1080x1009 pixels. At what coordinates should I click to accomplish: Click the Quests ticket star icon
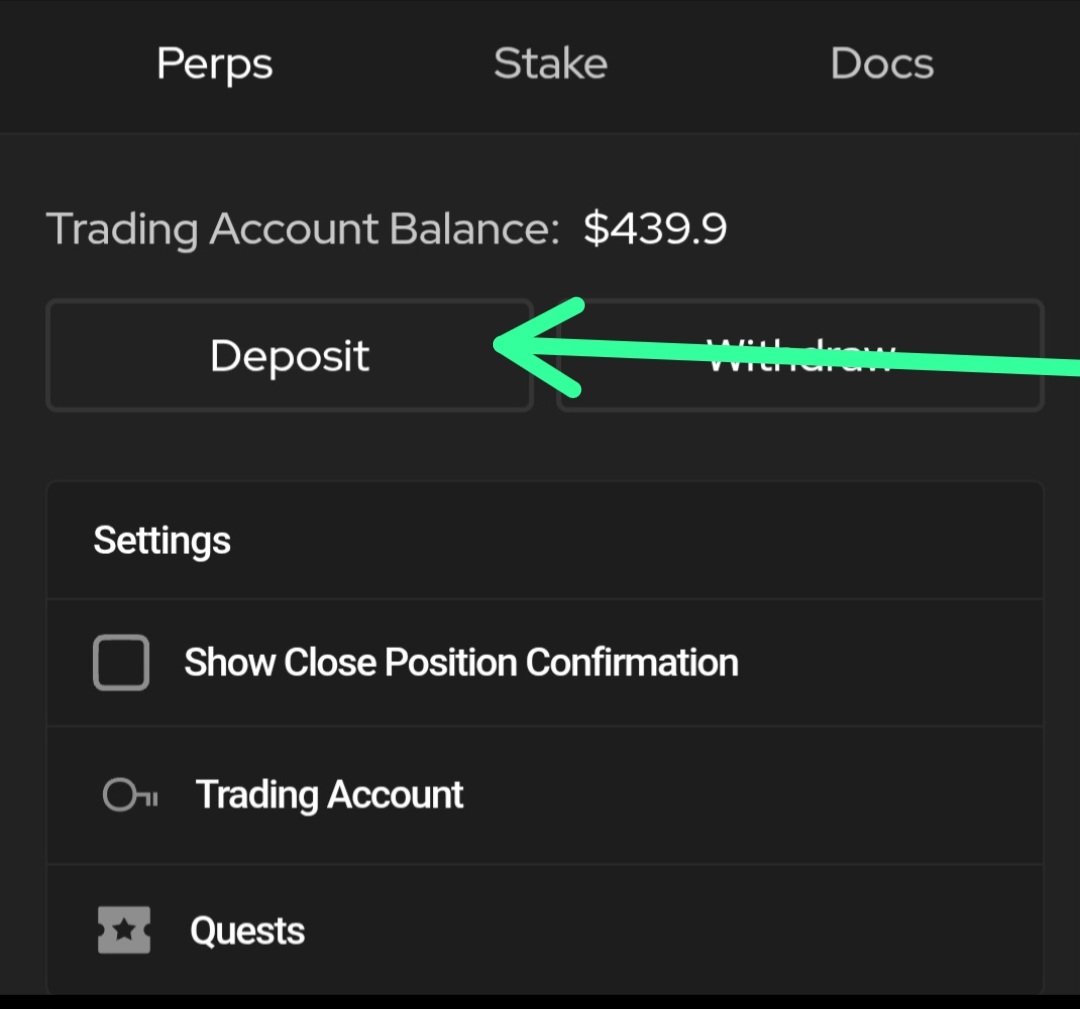(124, 930)
